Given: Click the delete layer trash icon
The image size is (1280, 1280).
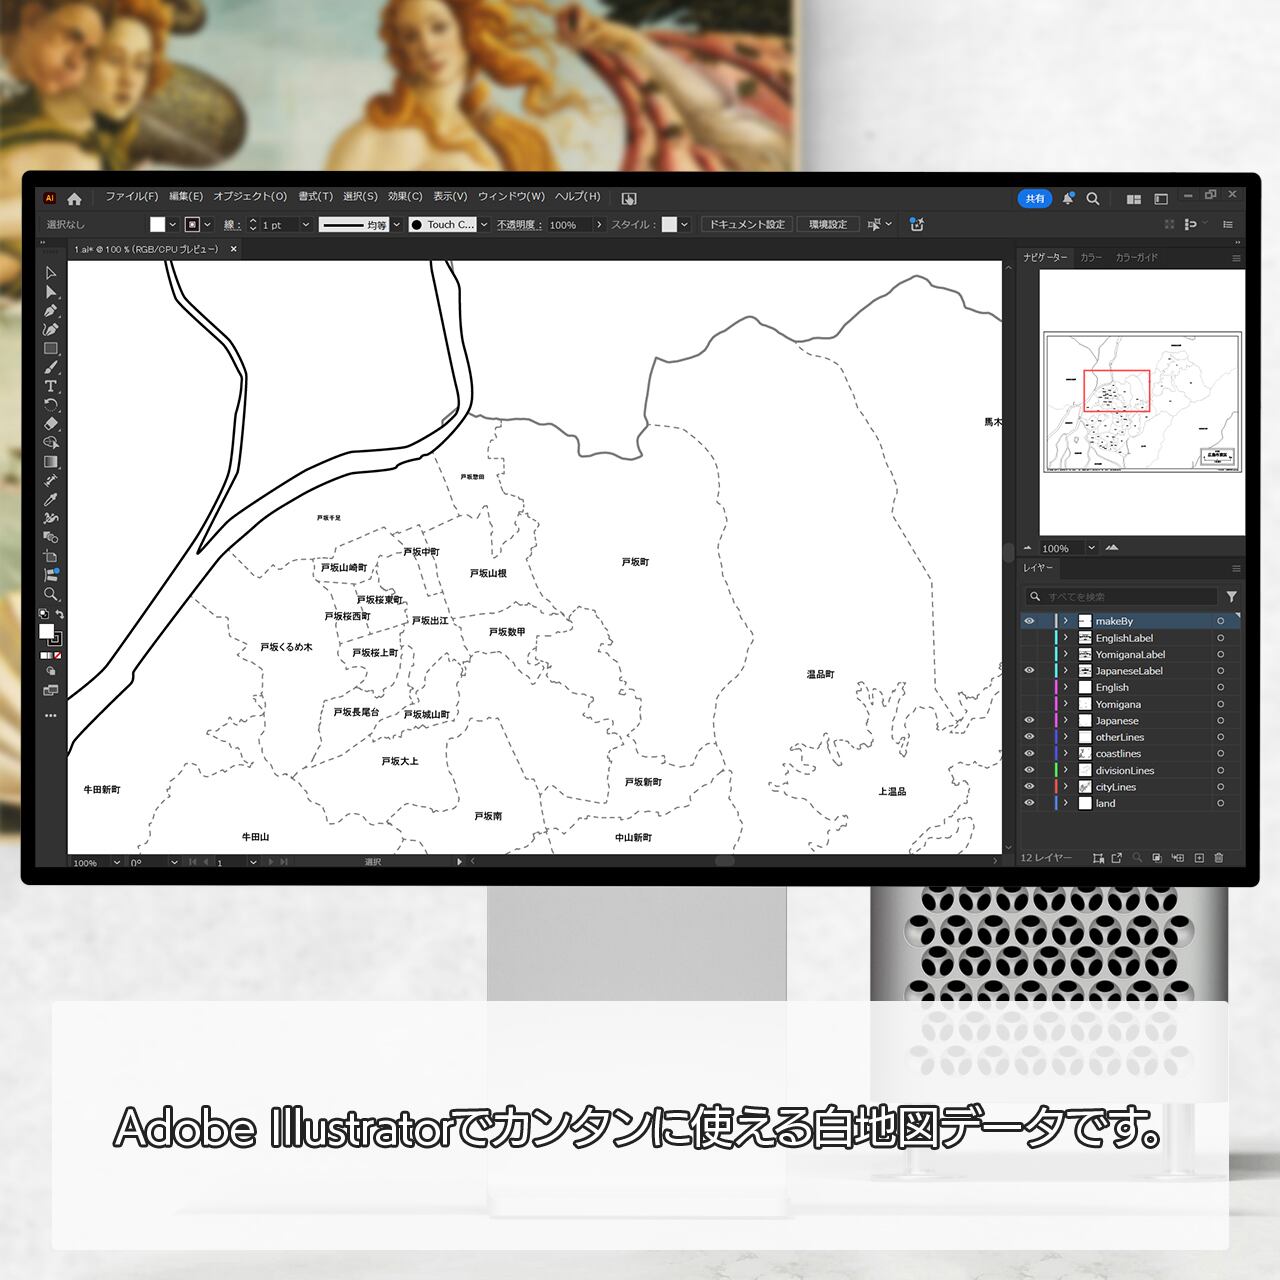Looking at the screenshot, I should pos(1219,857).
